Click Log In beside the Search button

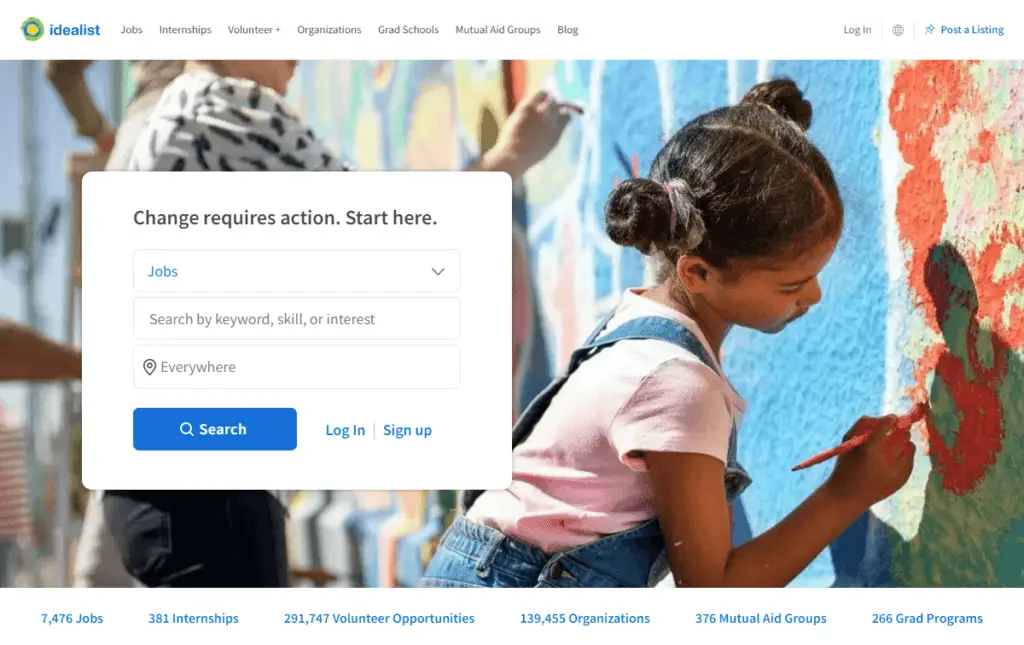(345, 430)
